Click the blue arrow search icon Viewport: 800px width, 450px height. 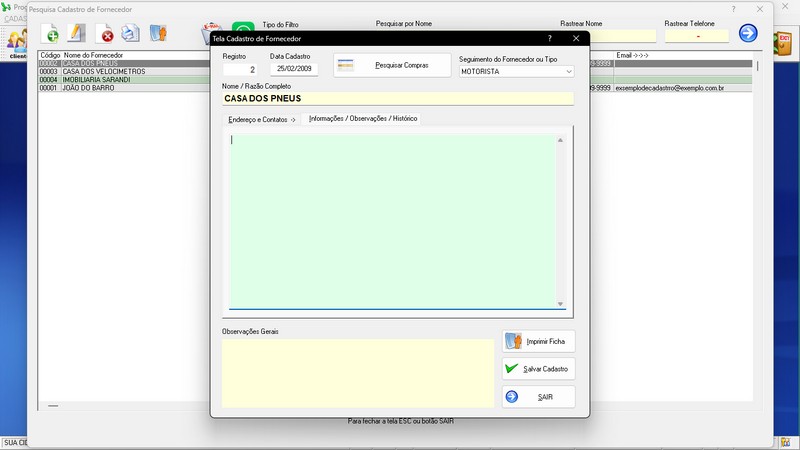pos(748,33)
